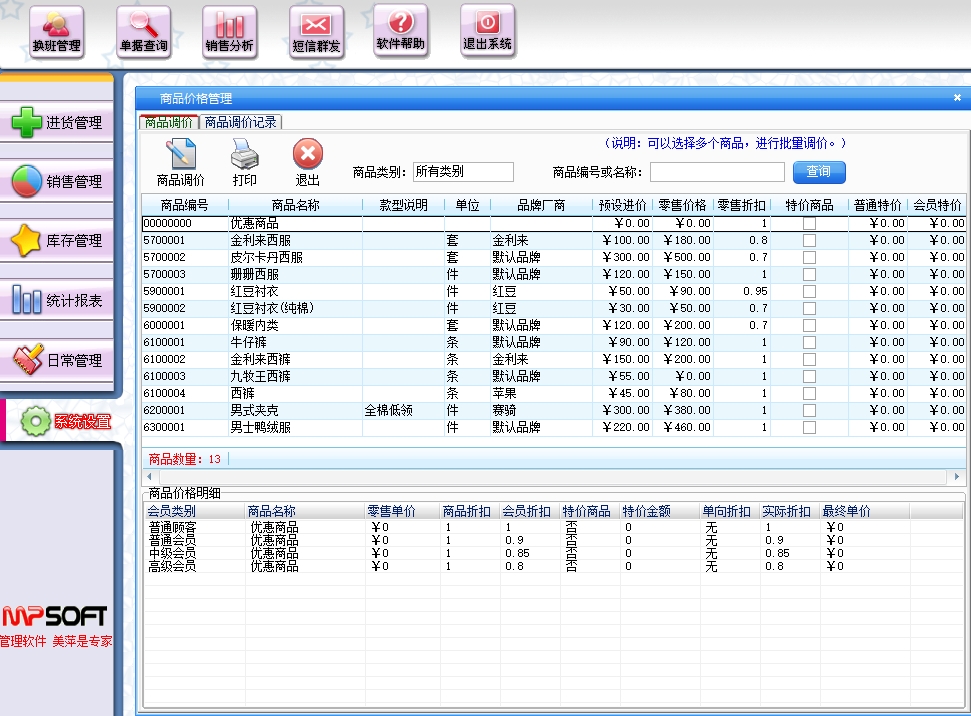The image size is (971, 716).
Task: Open 软件帮助 software help
Action: click(x=400, y=30)
